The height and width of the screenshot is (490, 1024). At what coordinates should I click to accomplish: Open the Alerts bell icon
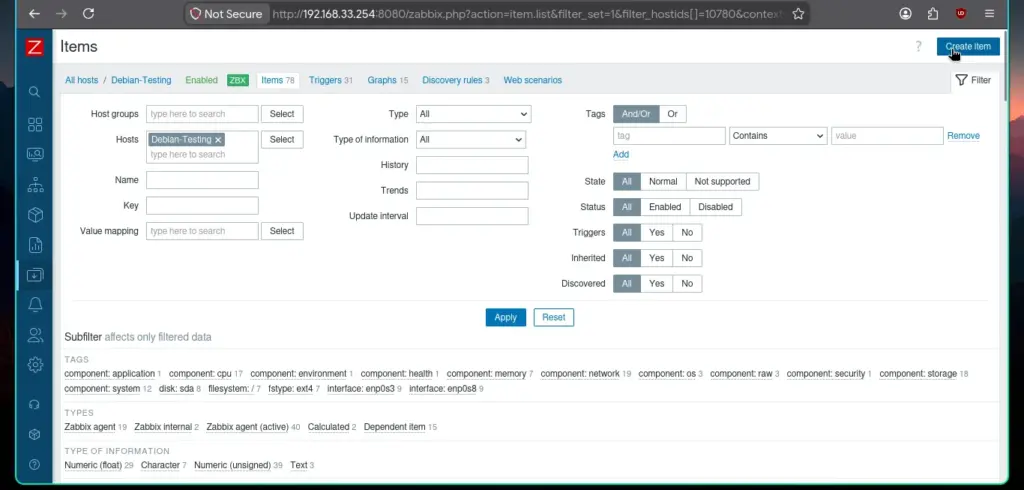[x=35, y=304]
